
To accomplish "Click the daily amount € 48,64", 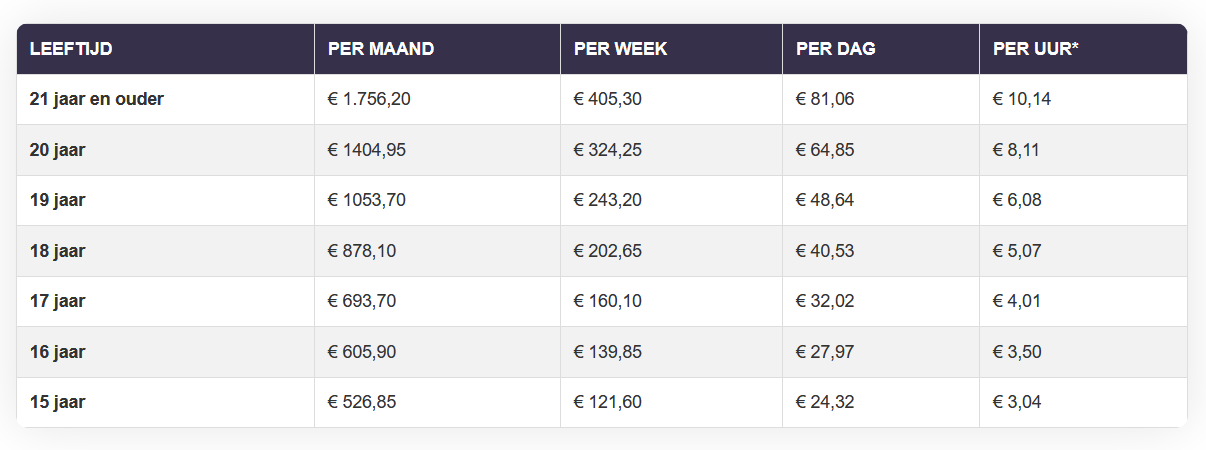I will 825,200.
